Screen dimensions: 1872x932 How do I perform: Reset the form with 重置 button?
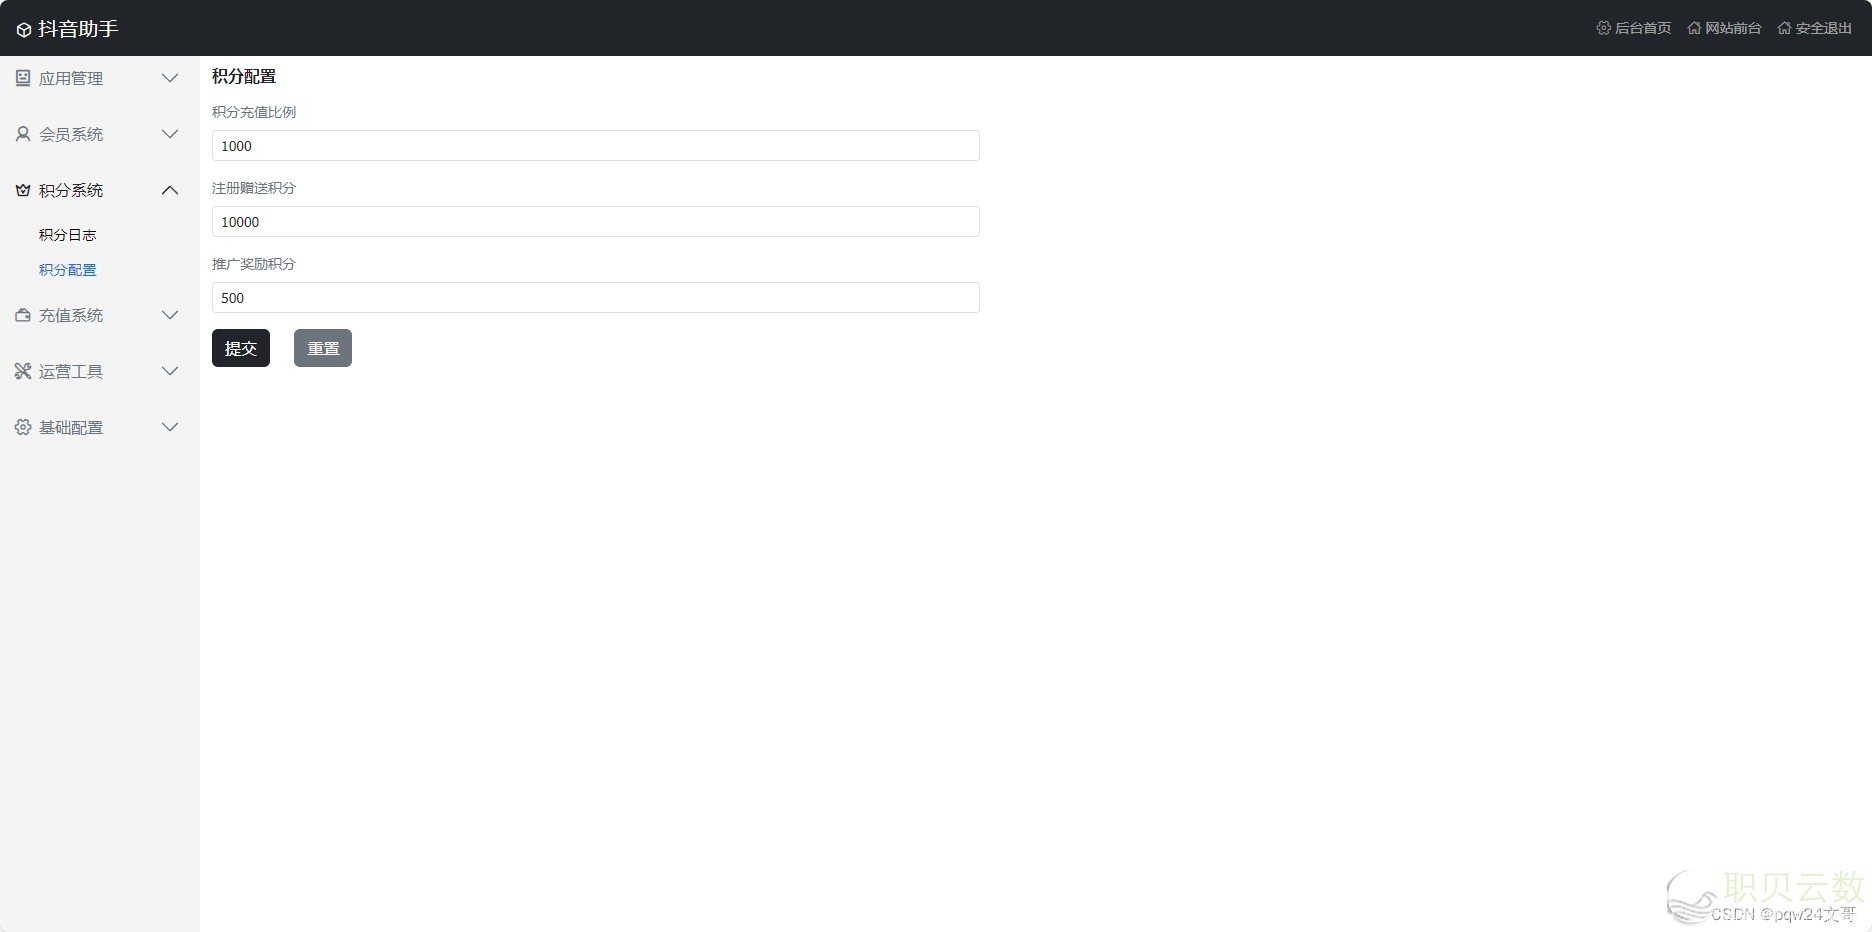click(323, 348)
